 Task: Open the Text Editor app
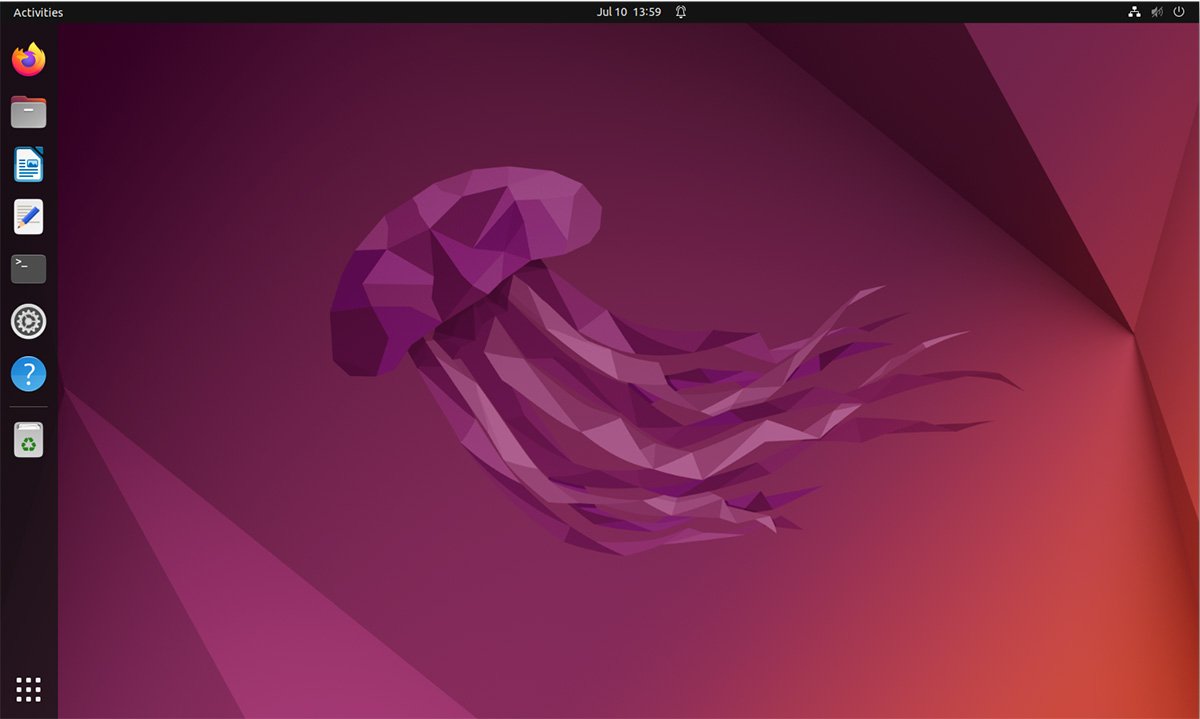click(x=28, y=216)
